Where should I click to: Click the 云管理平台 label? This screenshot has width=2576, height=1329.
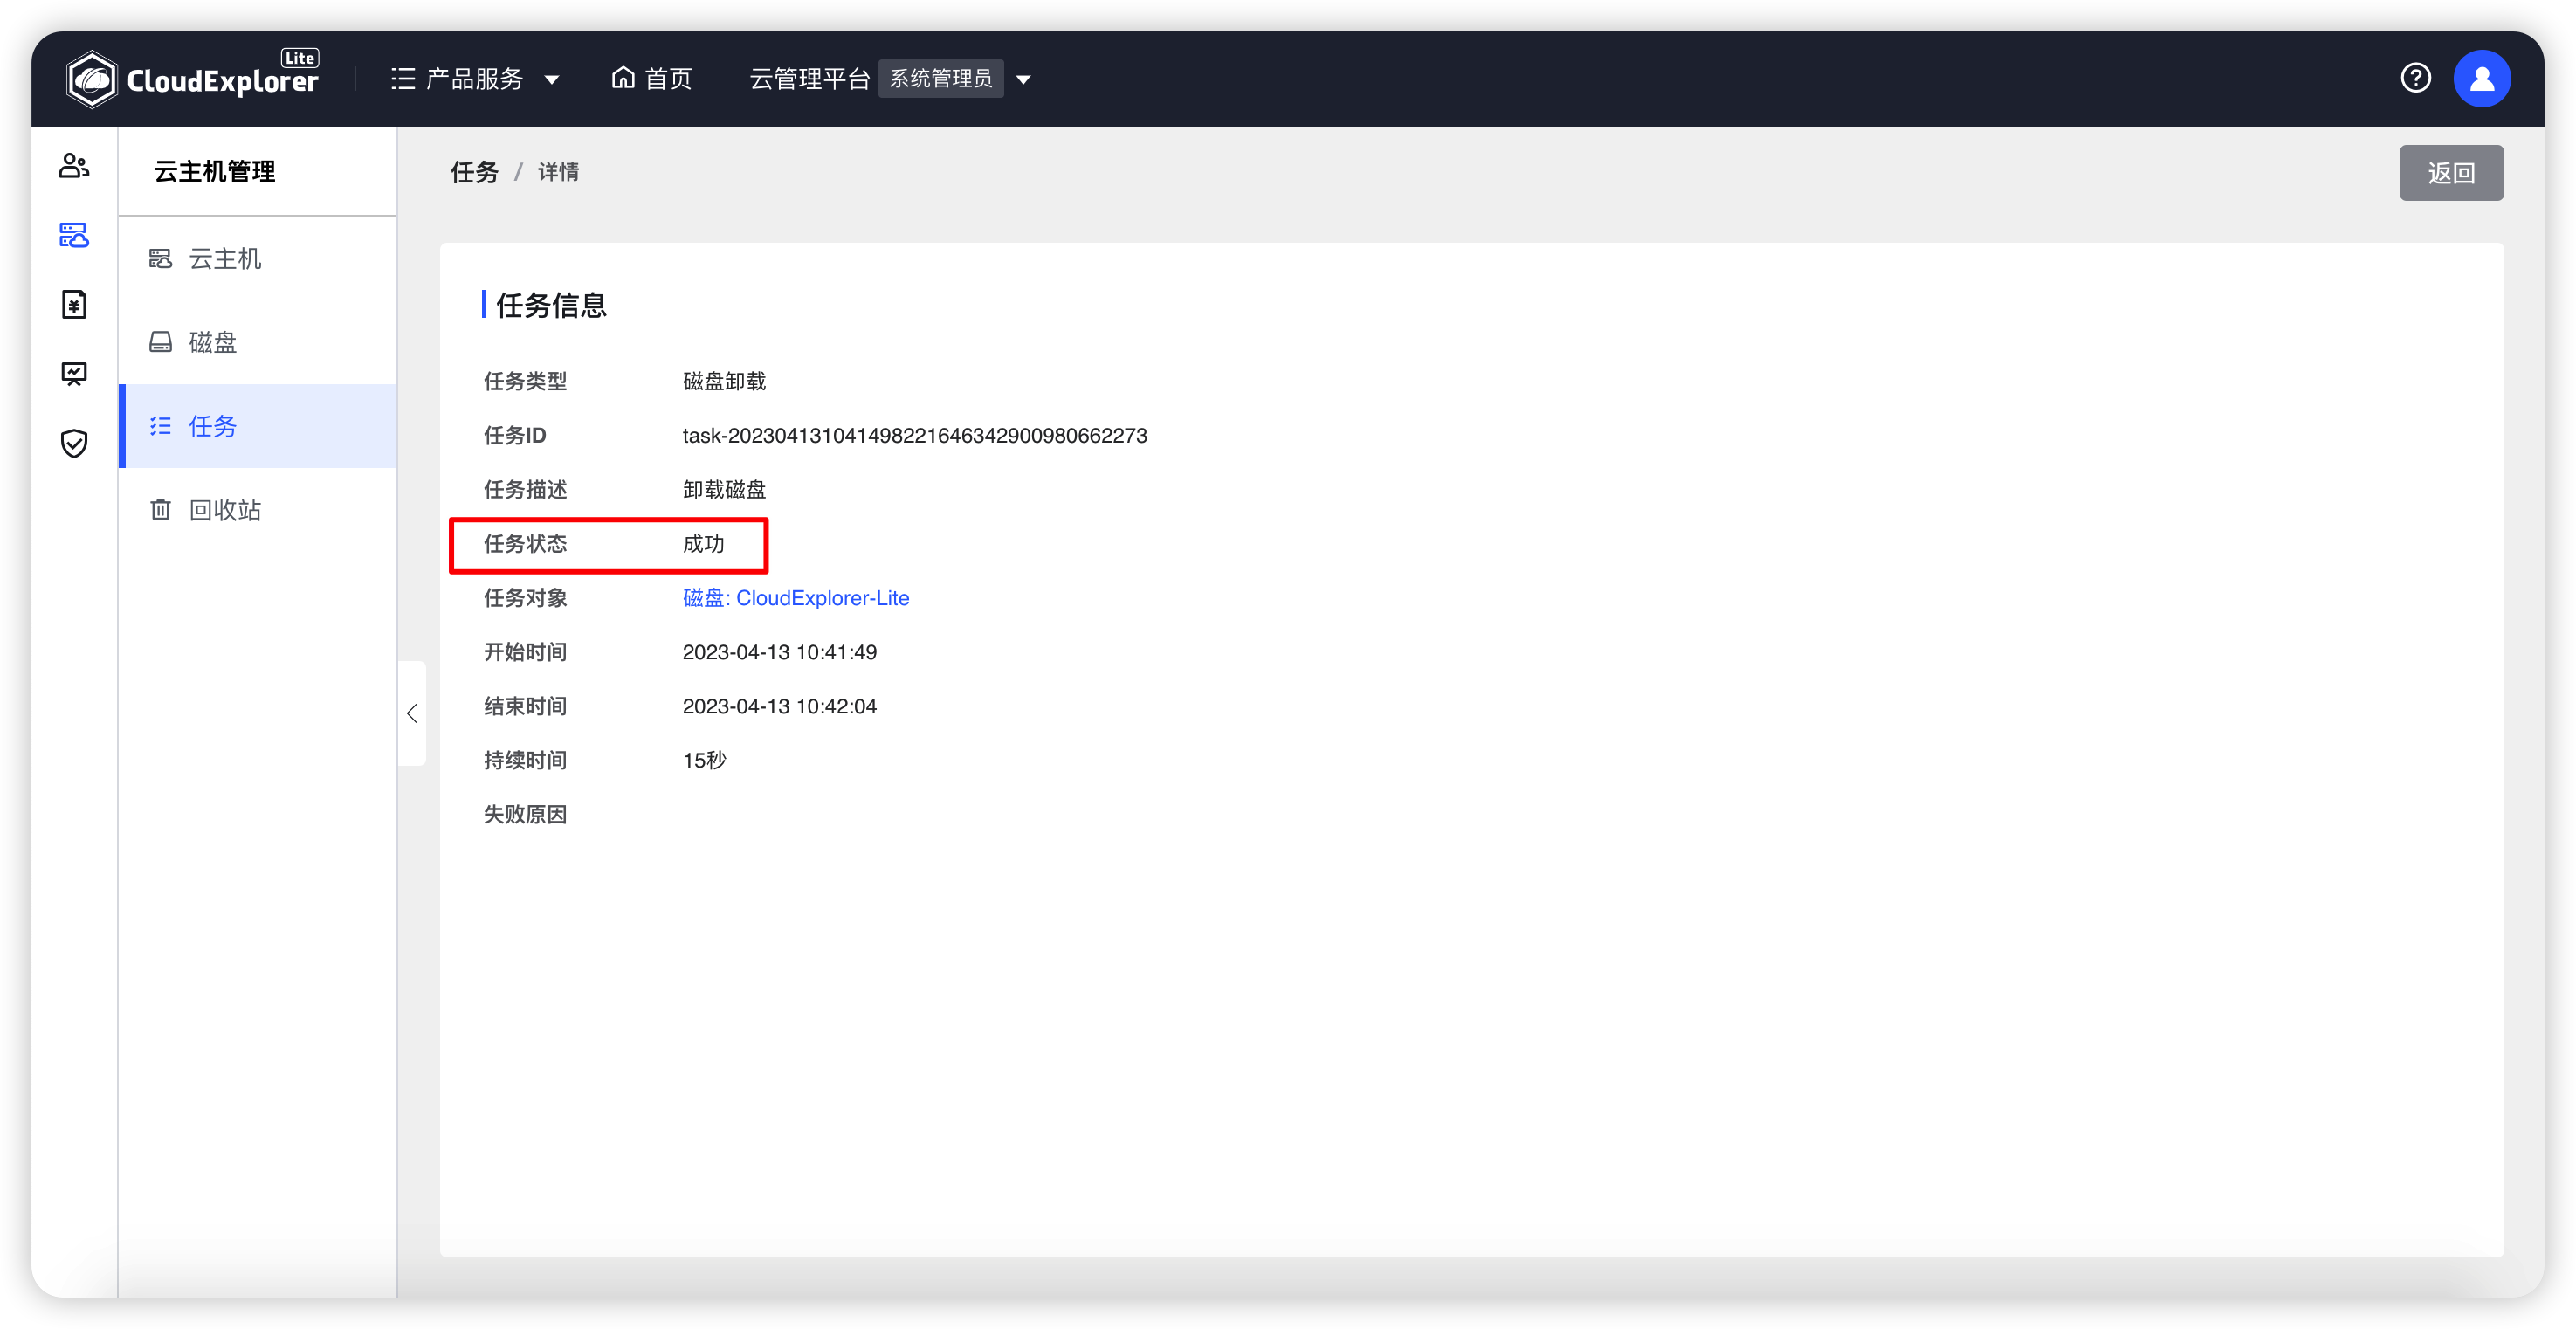(809, 79)
